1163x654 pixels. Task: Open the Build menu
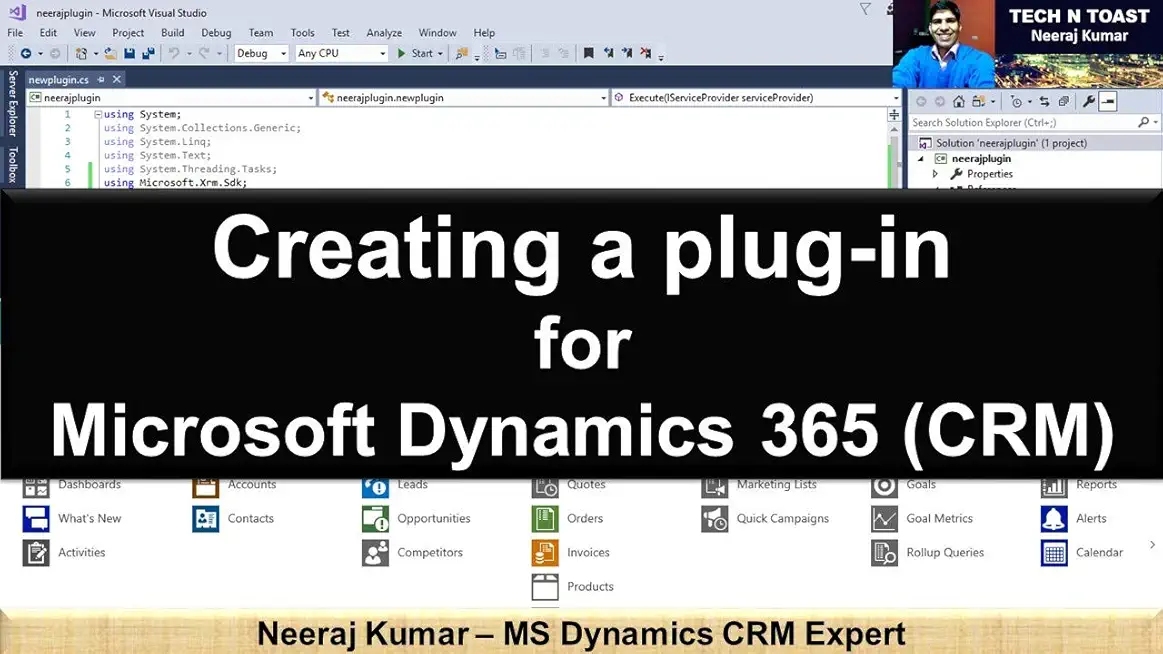click(173, 33)
